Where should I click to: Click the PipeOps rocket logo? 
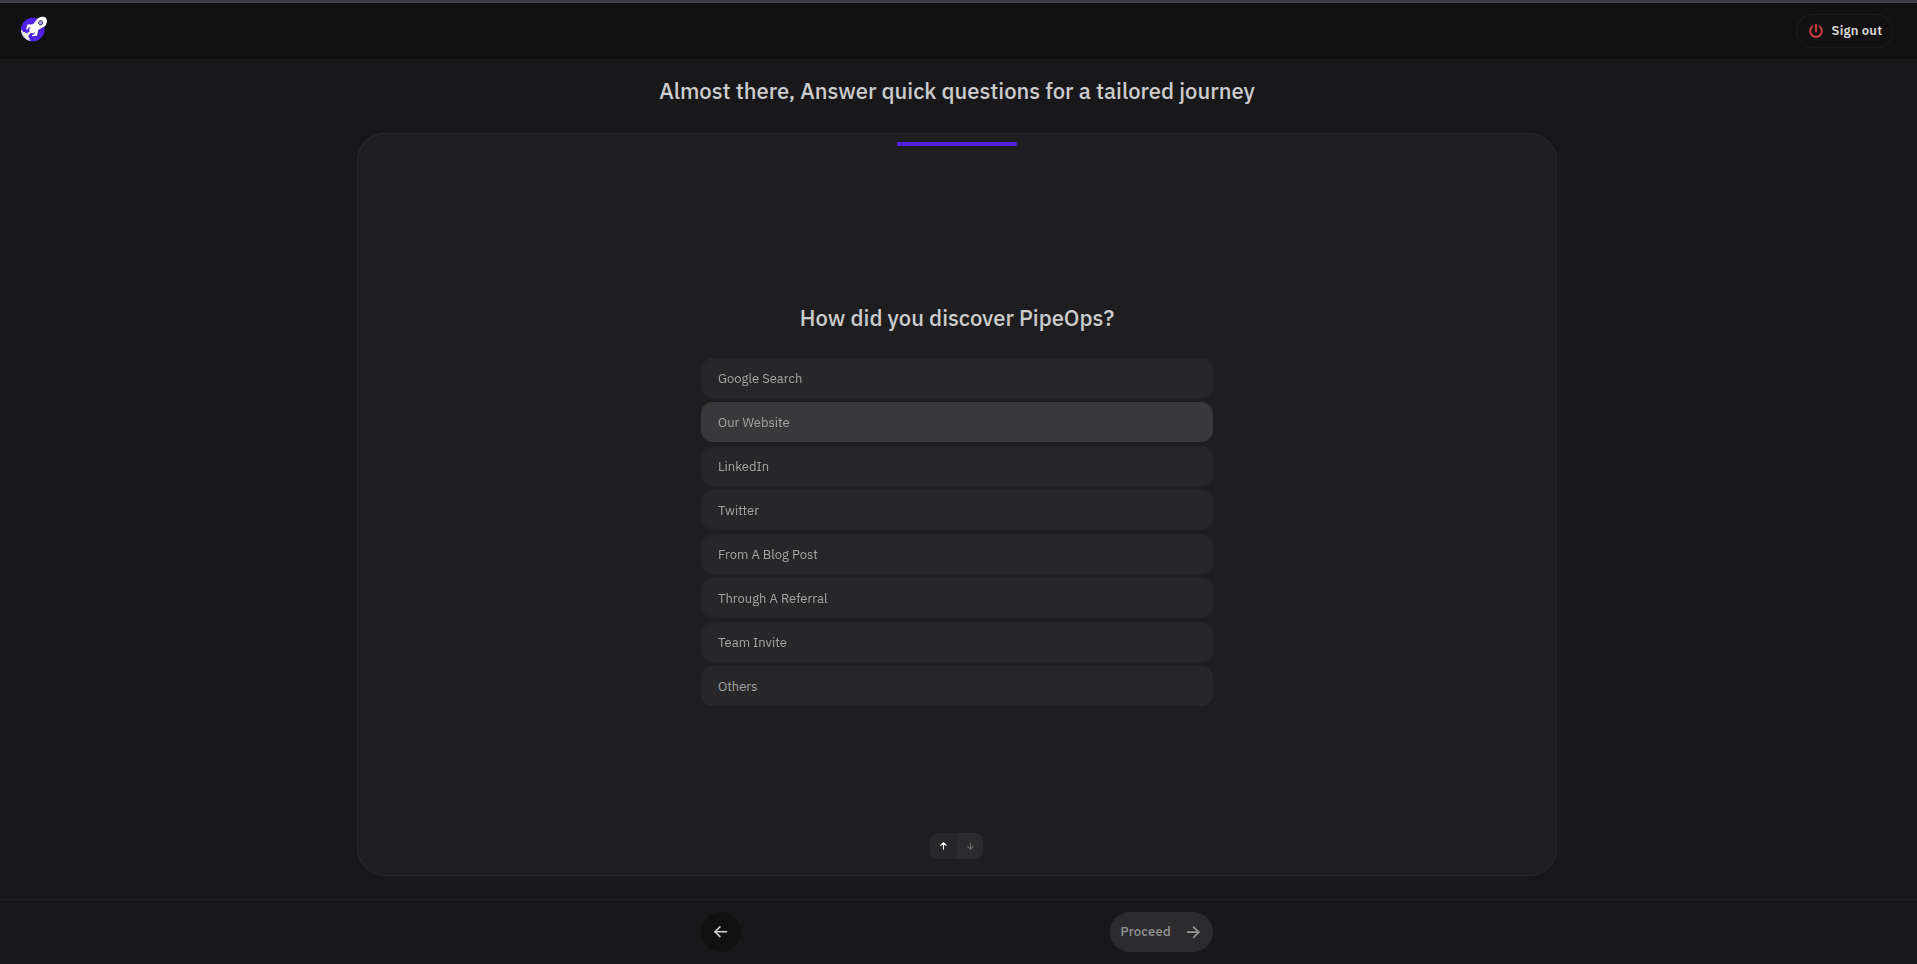pyautogui.click(x=34, y=29)
